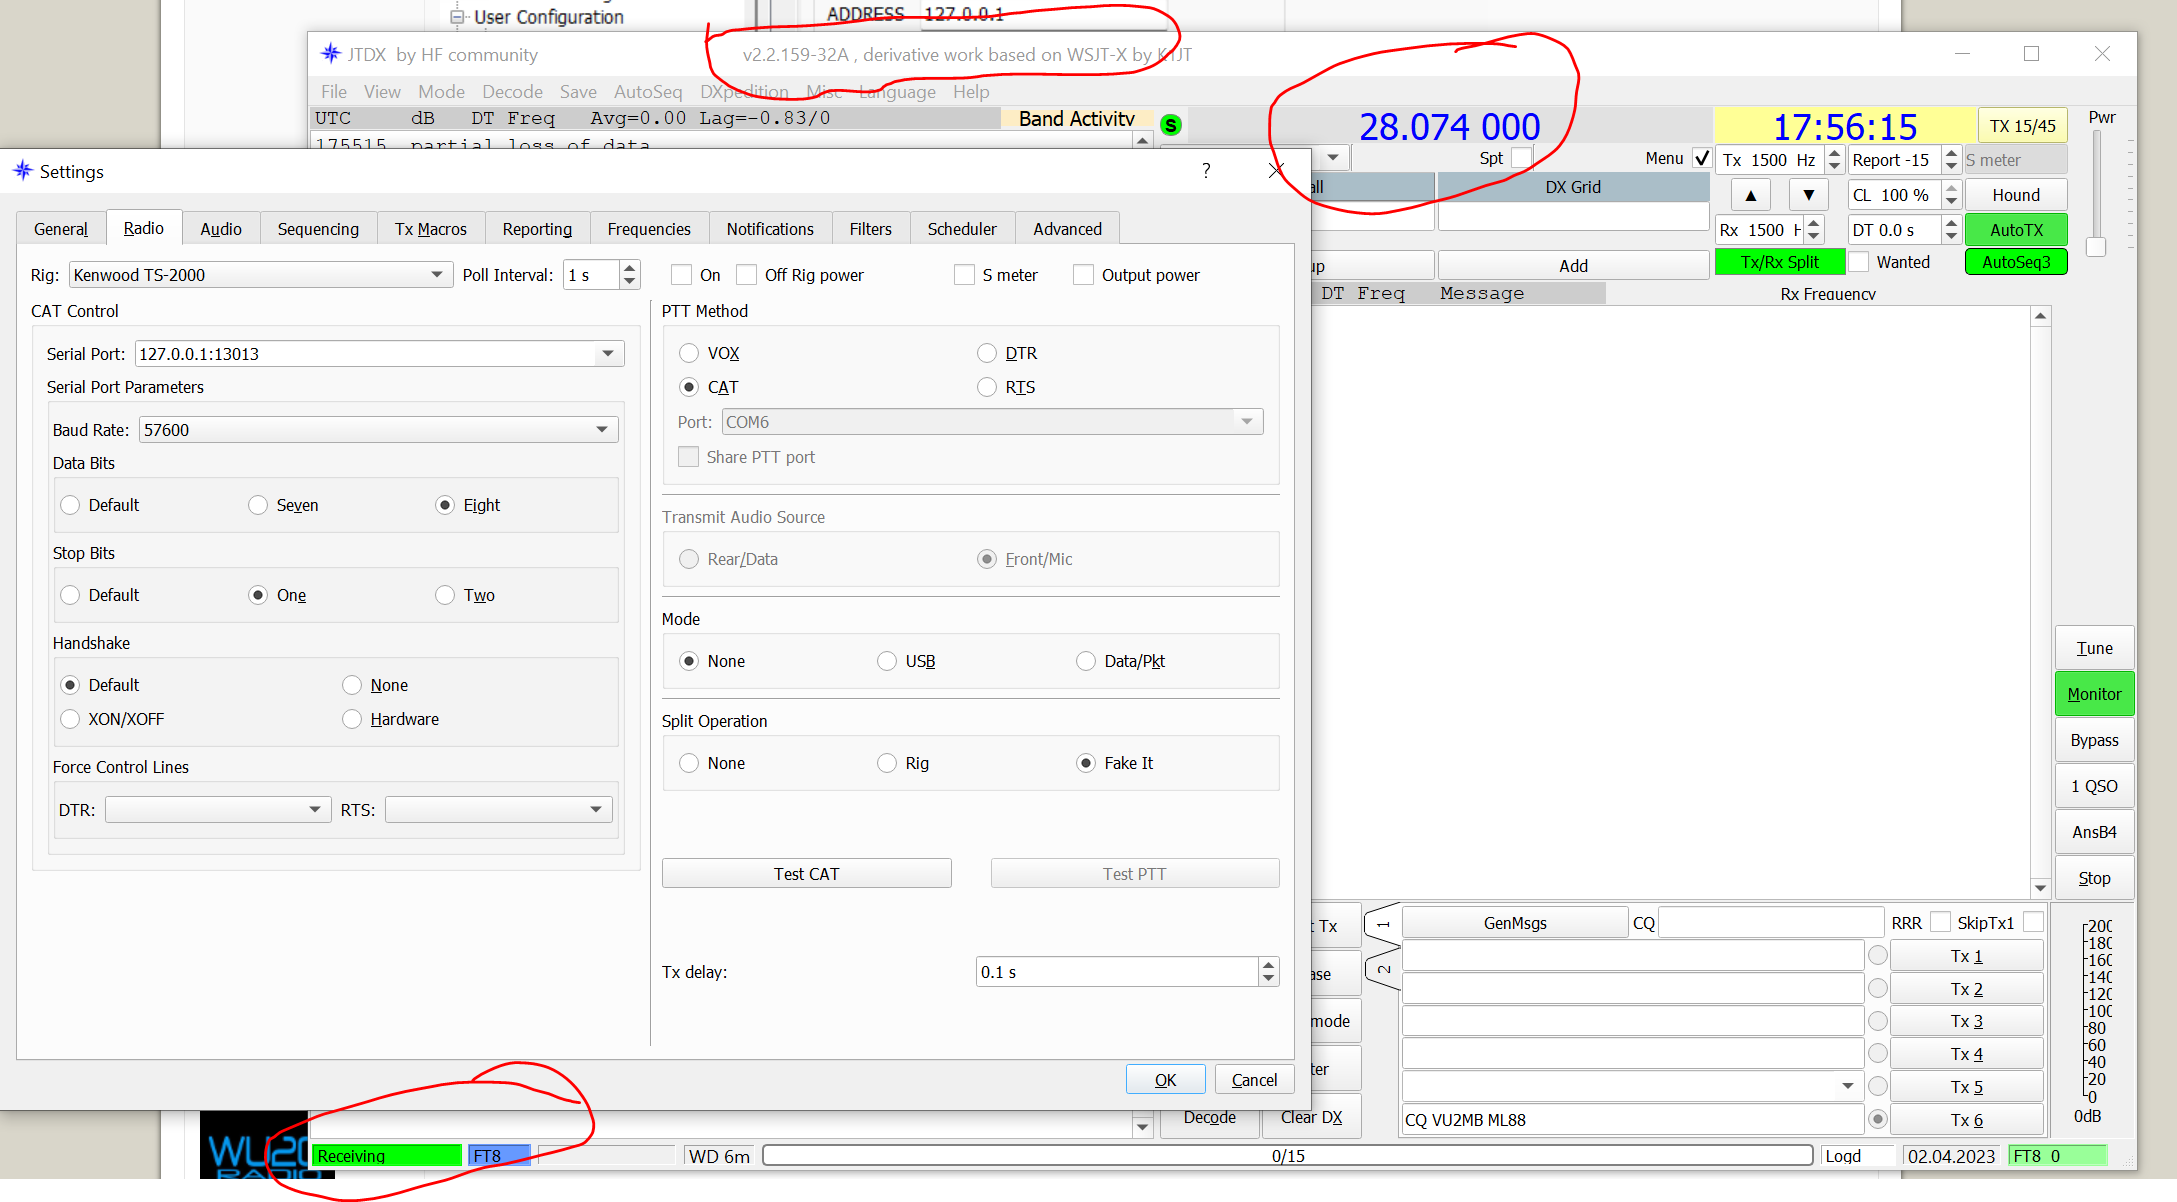Close the Settings dialog with X

(1276, 171)
